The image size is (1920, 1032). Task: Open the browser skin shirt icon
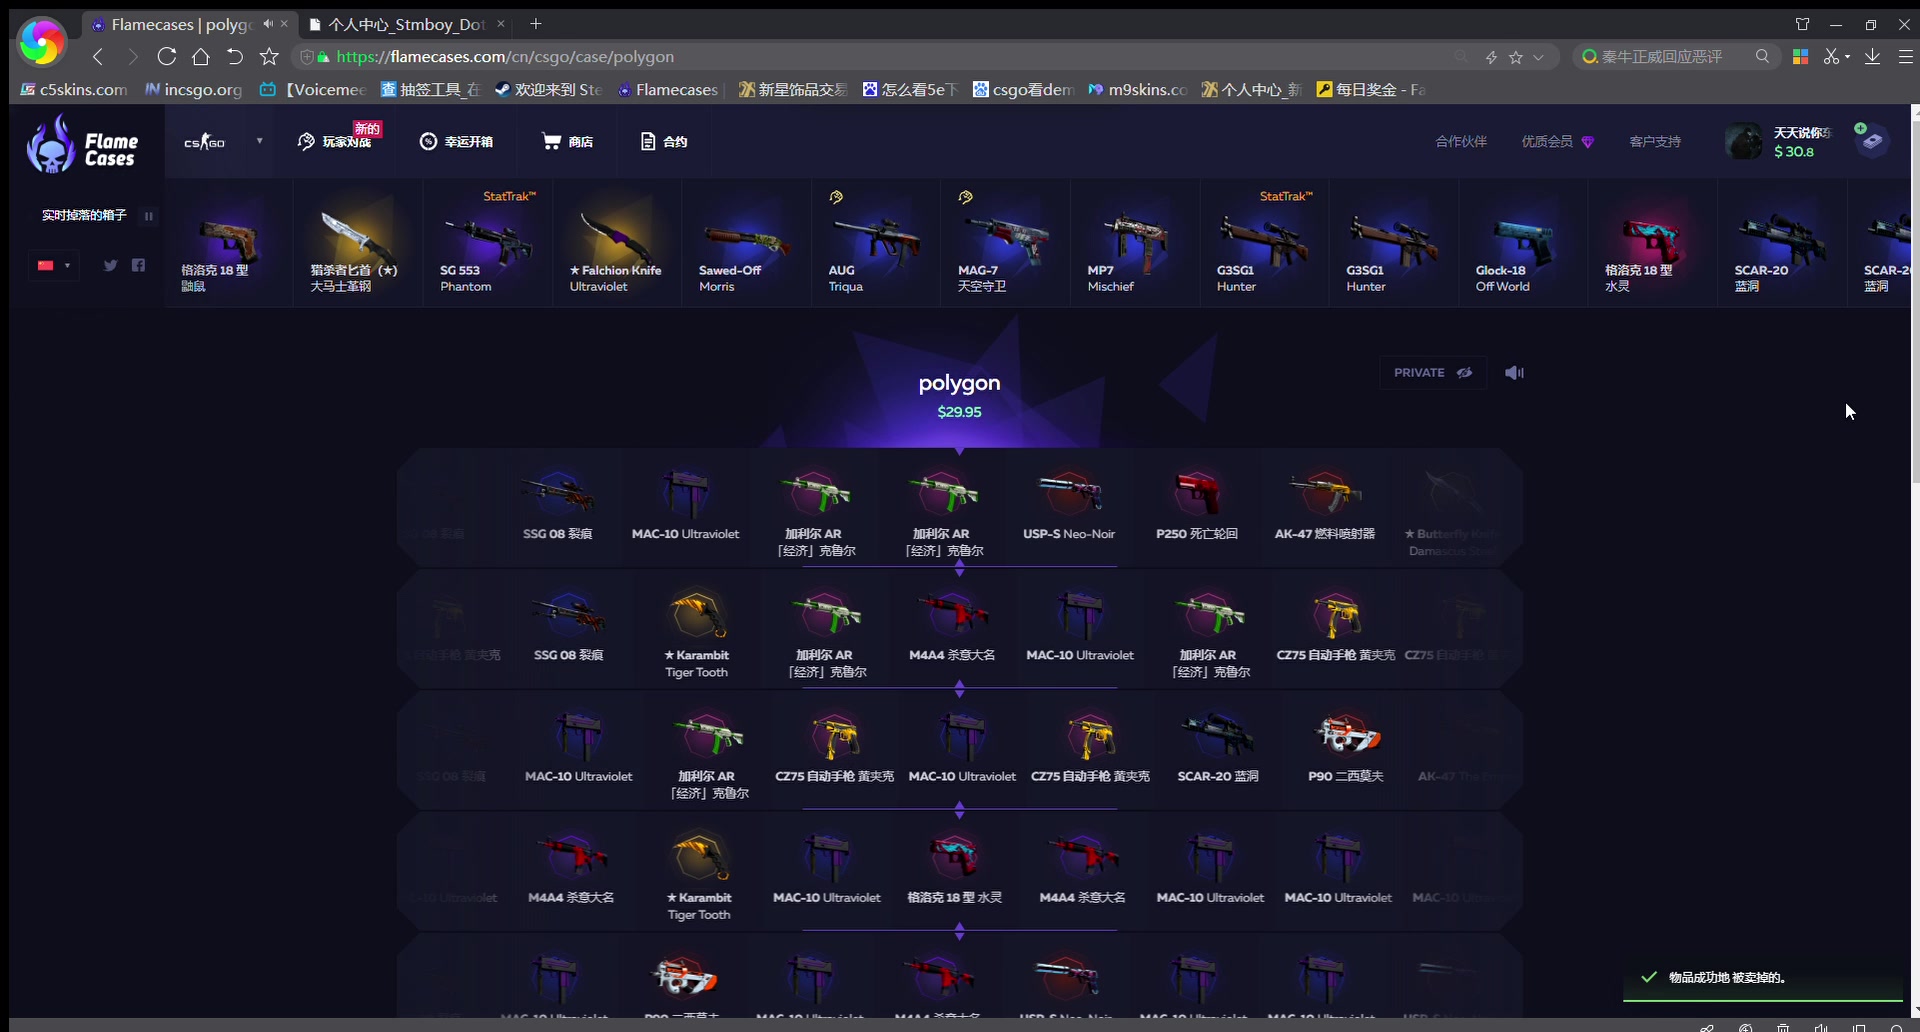click(1803, 24)
